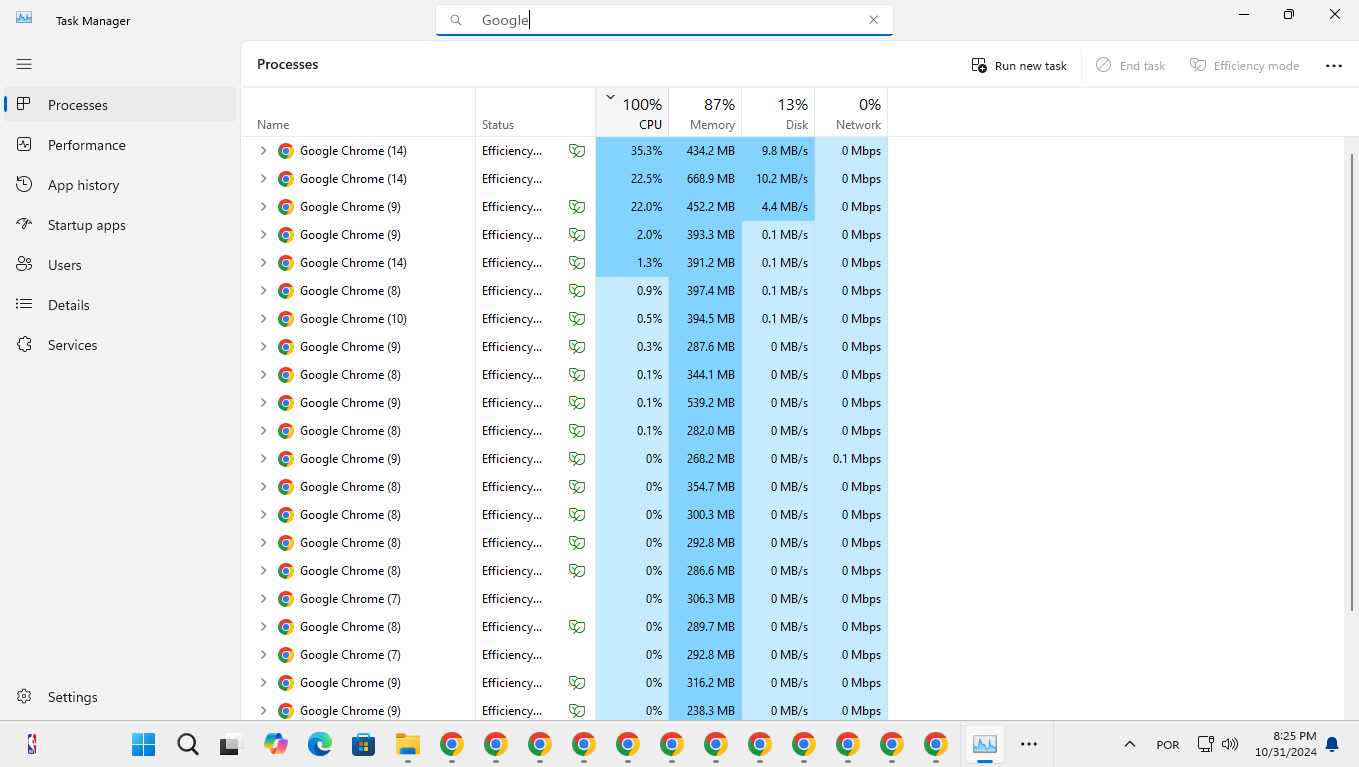
Task: Open taskbar Search
Action: pos(187,744)
